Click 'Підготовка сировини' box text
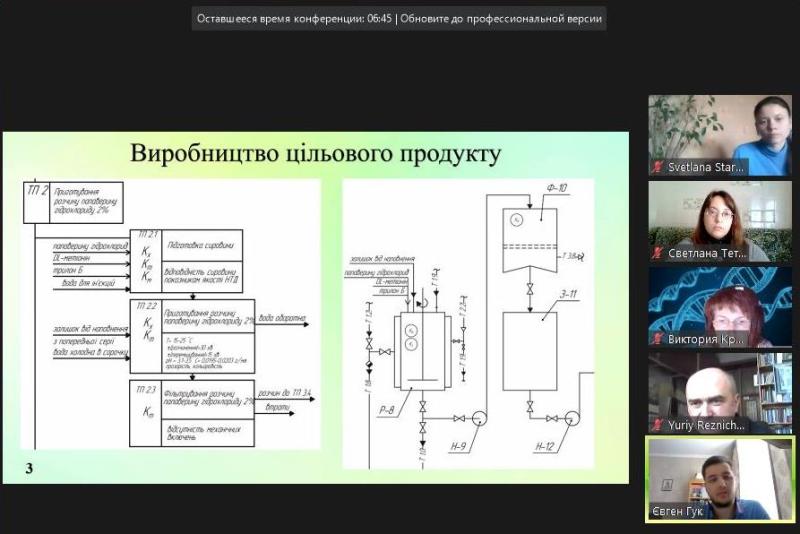 pyautogui.click(x=201, y=245)
